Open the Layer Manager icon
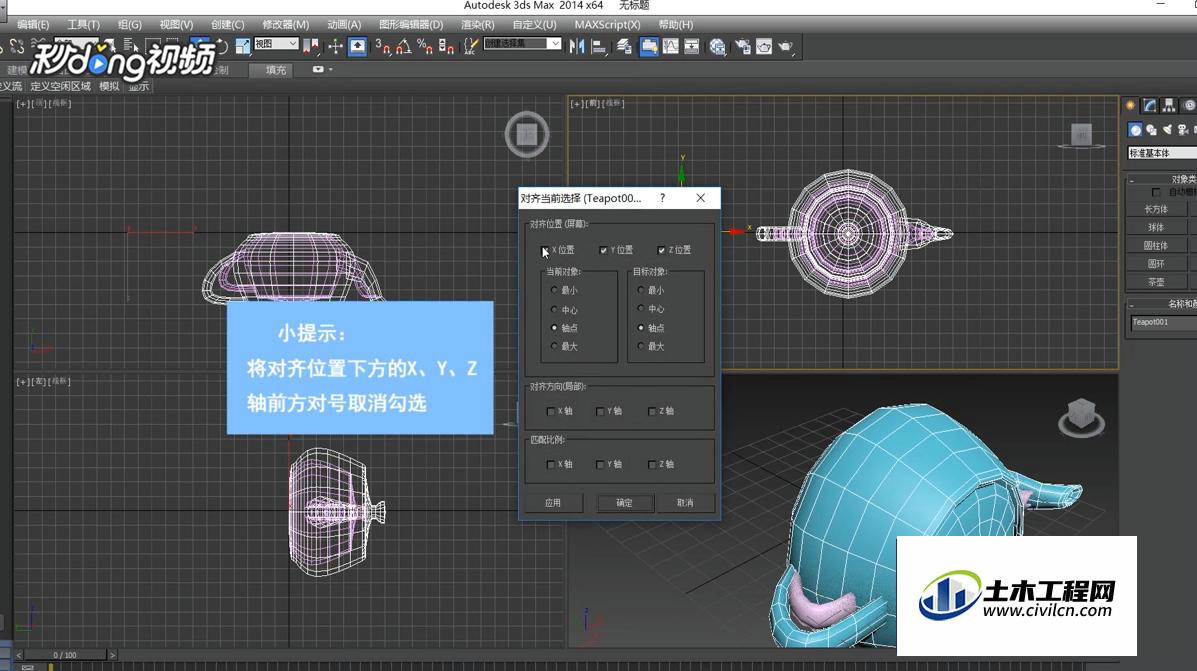Screen dimensions: 1197x671 pyautogui.click(x=624, y=47)
